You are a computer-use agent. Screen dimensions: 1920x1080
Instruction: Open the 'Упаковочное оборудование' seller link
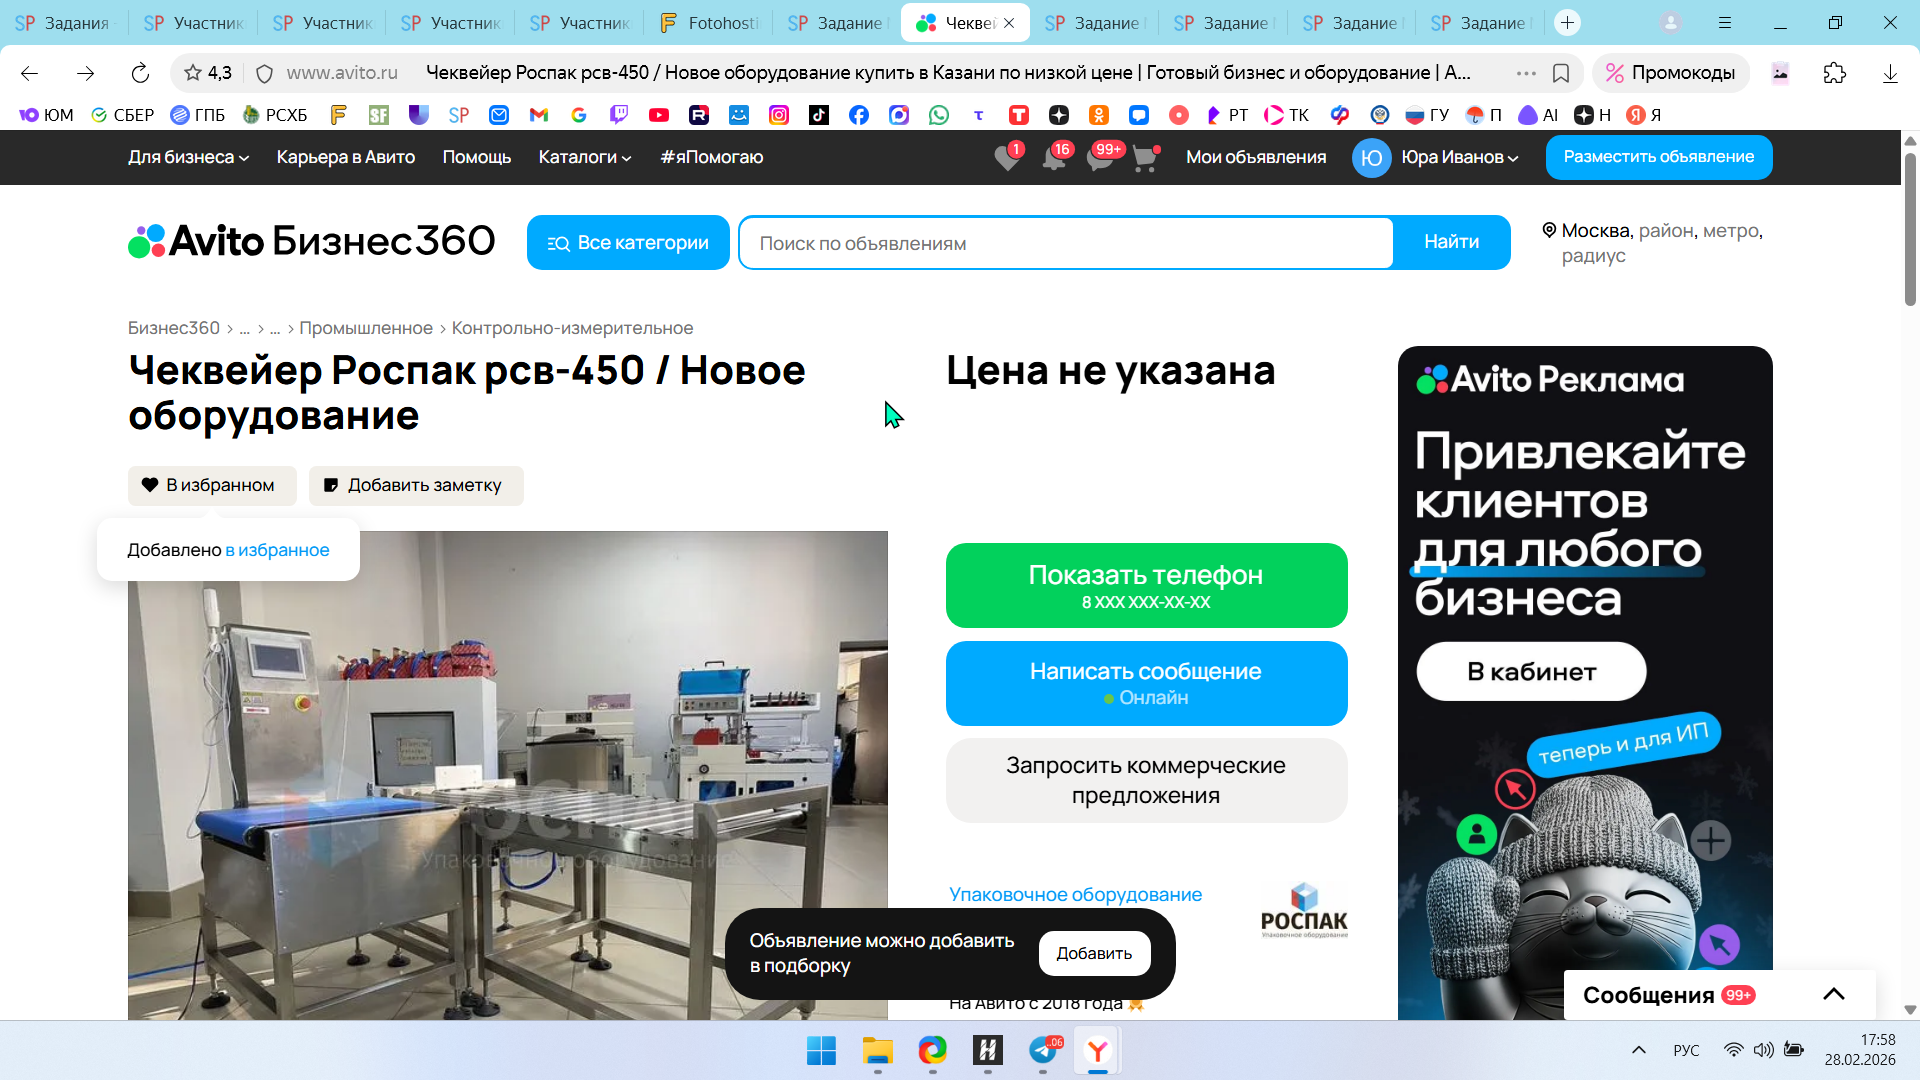click(x=1075, y=895)
